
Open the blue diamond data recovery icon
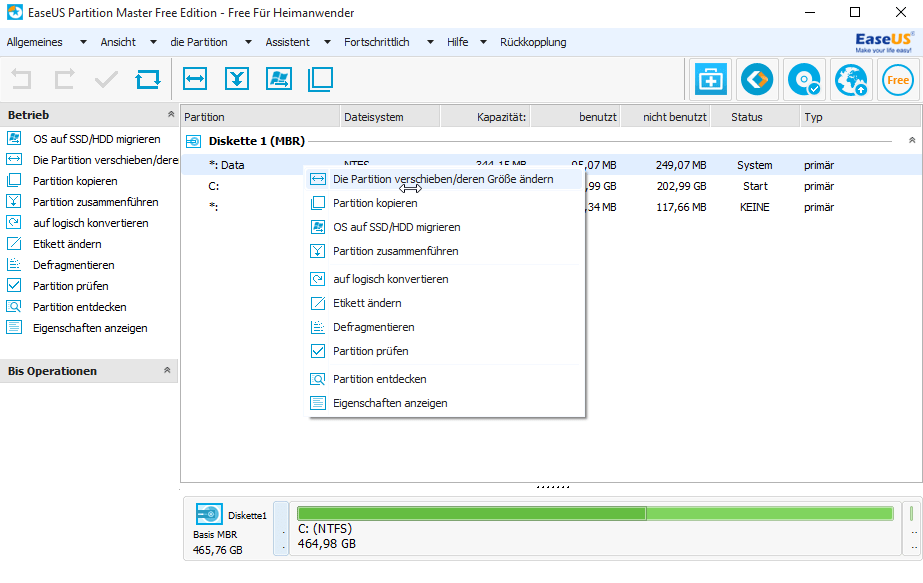(757, 80)
